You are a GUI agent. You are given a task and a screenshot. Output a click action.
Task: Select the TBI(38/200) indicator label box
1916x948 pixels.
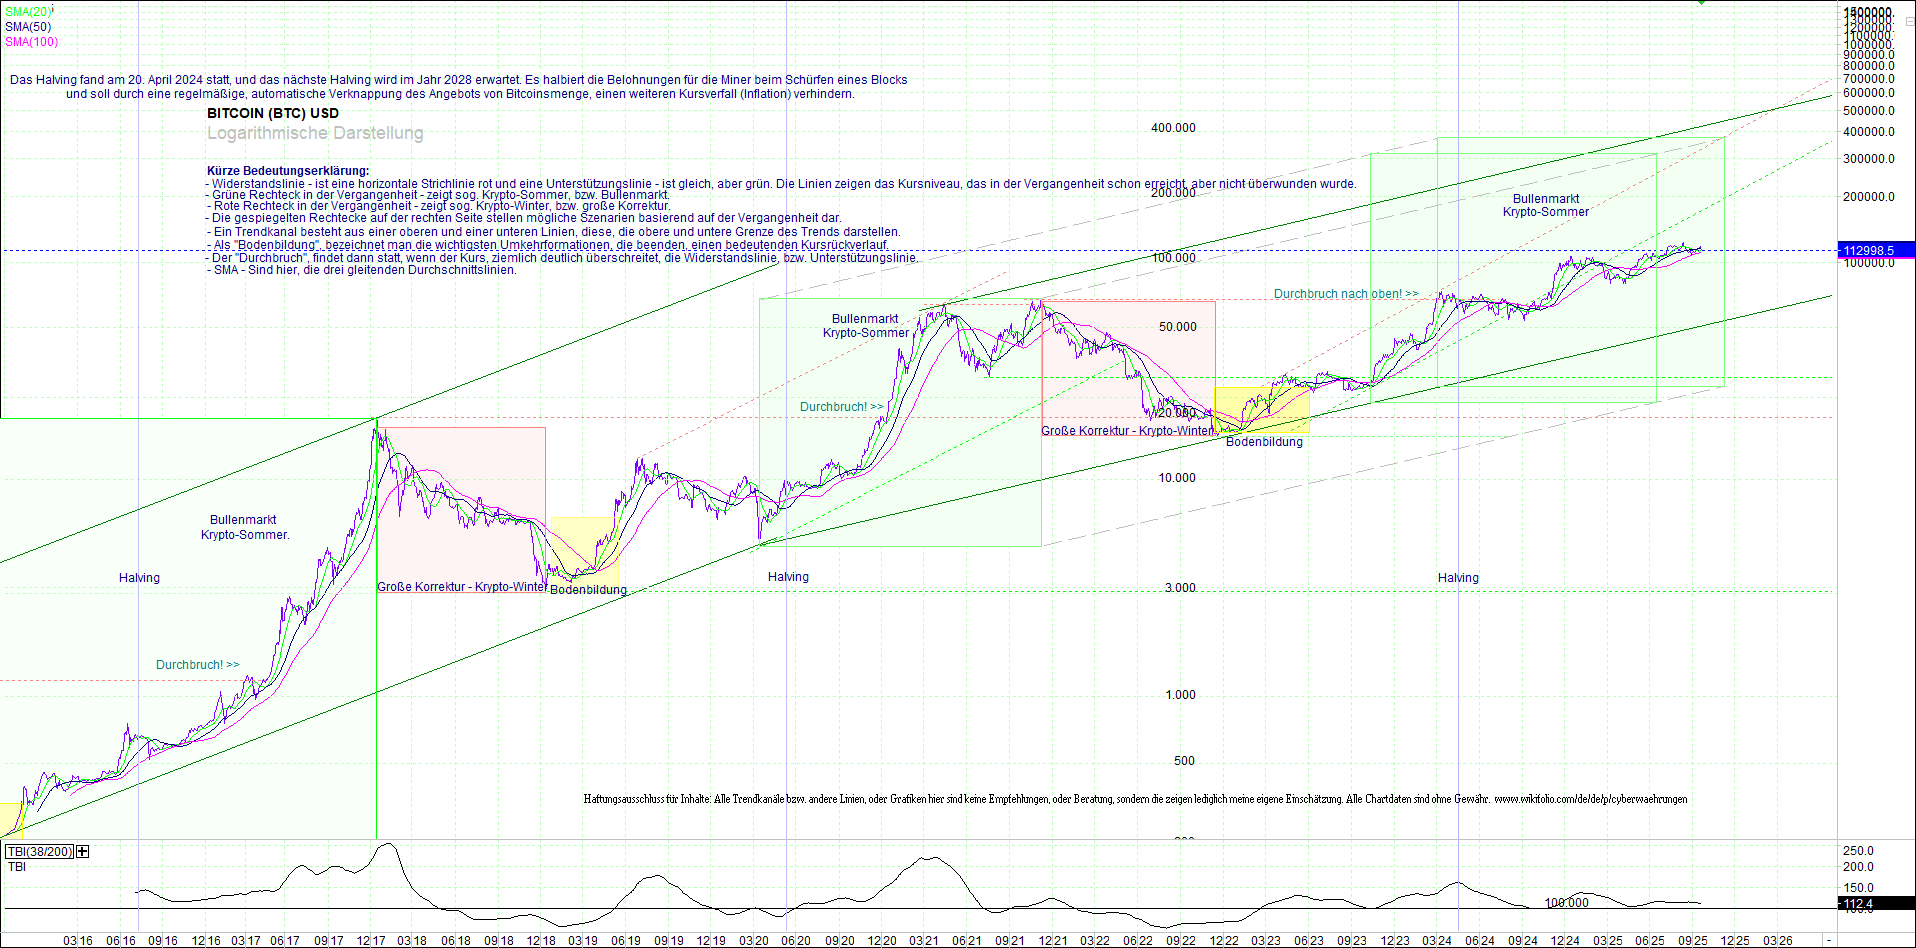point(39,851)
